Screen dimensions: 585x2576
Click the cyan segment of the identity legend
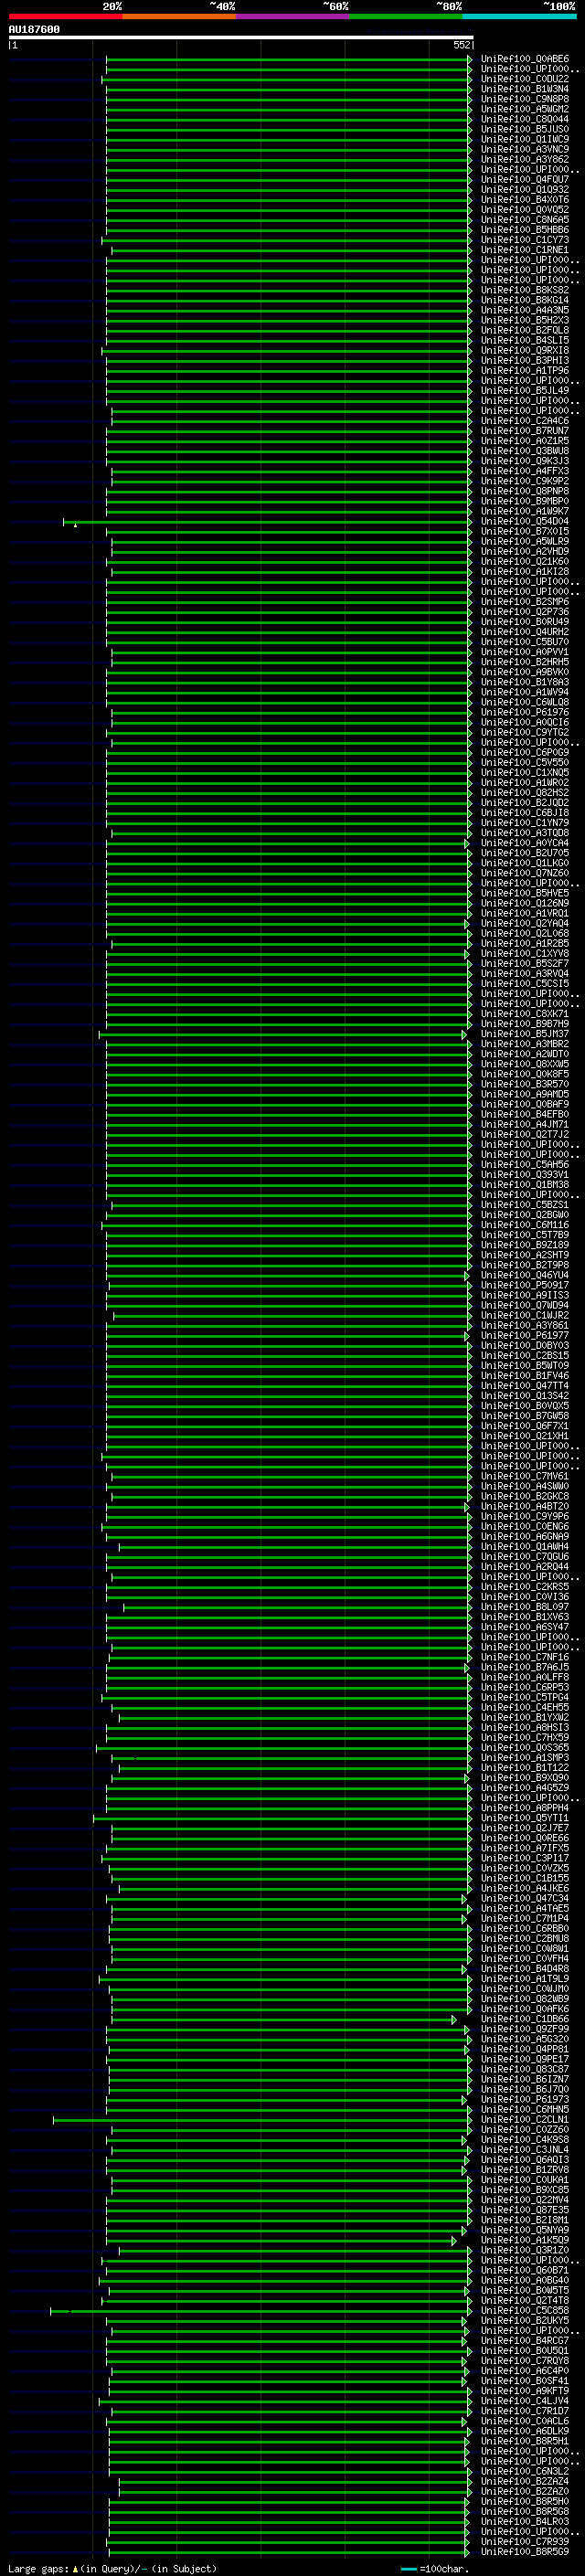pos(519,16)
